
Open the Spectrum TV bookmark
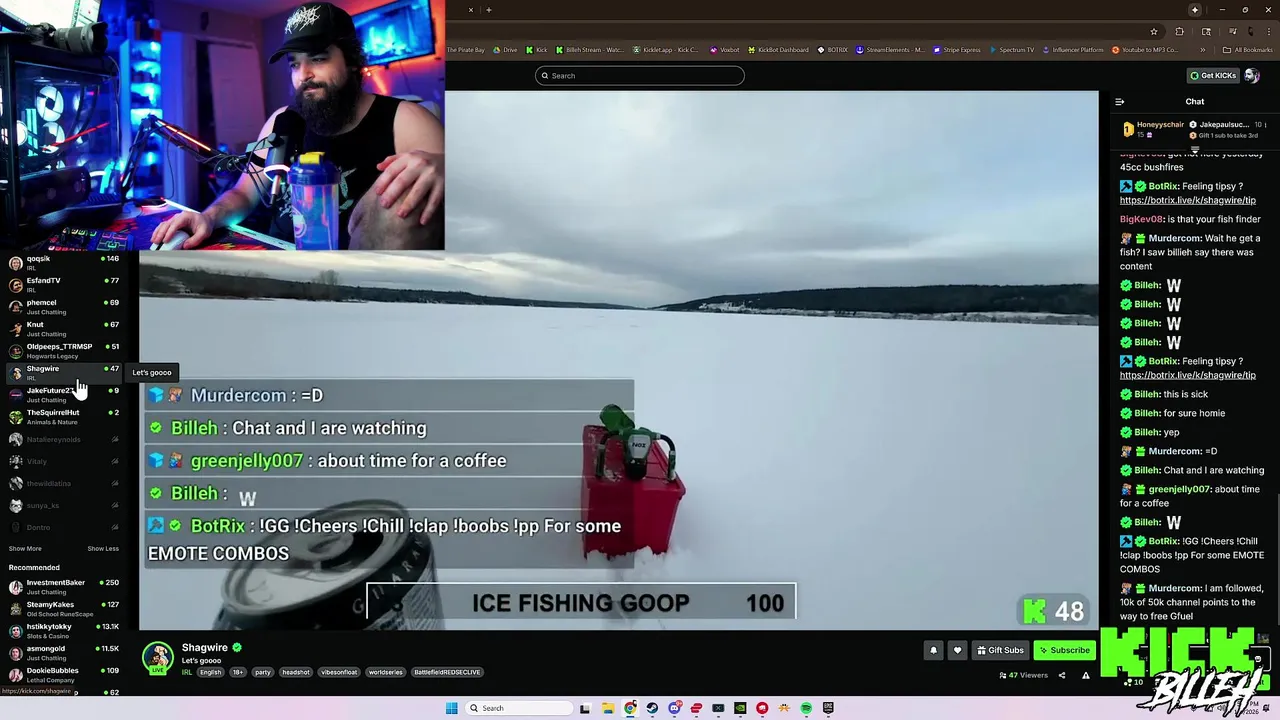pos(1012,50)
